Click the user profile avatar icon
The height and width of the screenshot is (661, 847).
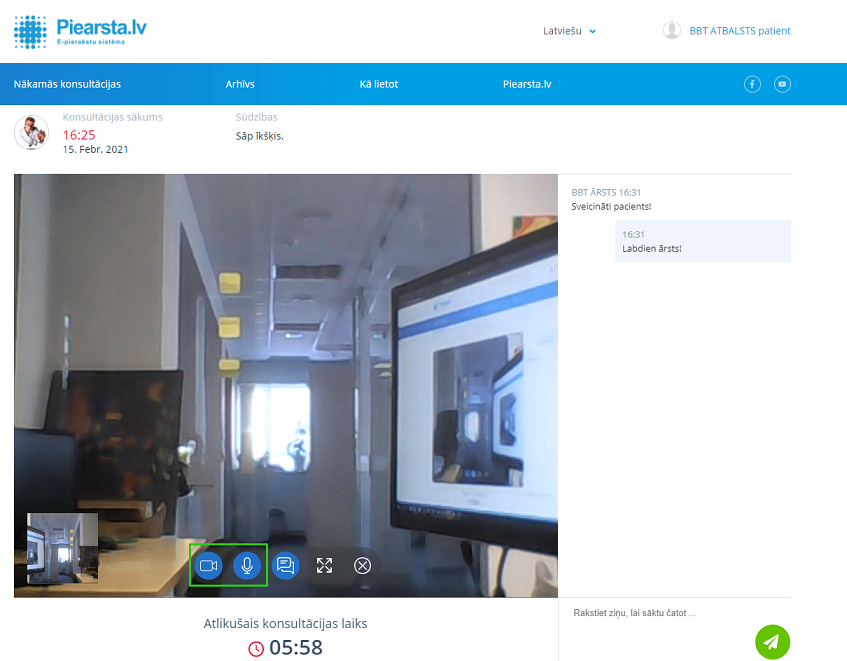pyautogui.click(x=672, y=31)
